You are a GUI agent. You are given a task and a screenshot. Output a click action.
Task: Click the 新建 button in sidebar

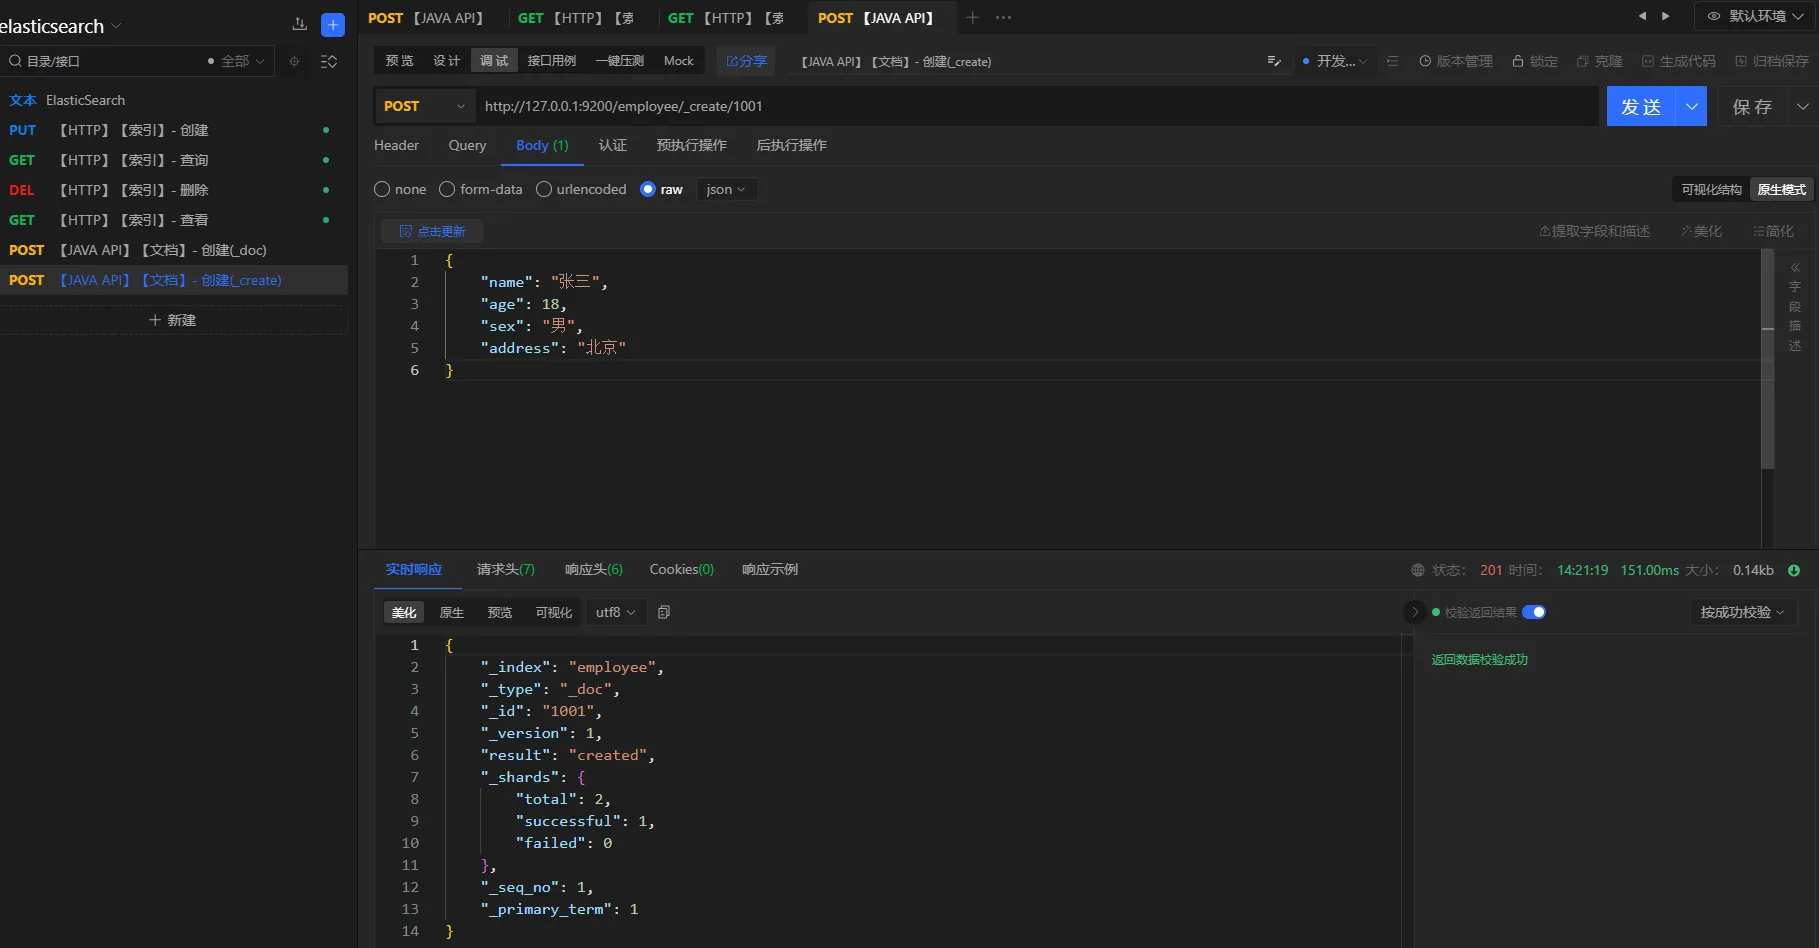[173, 320]
